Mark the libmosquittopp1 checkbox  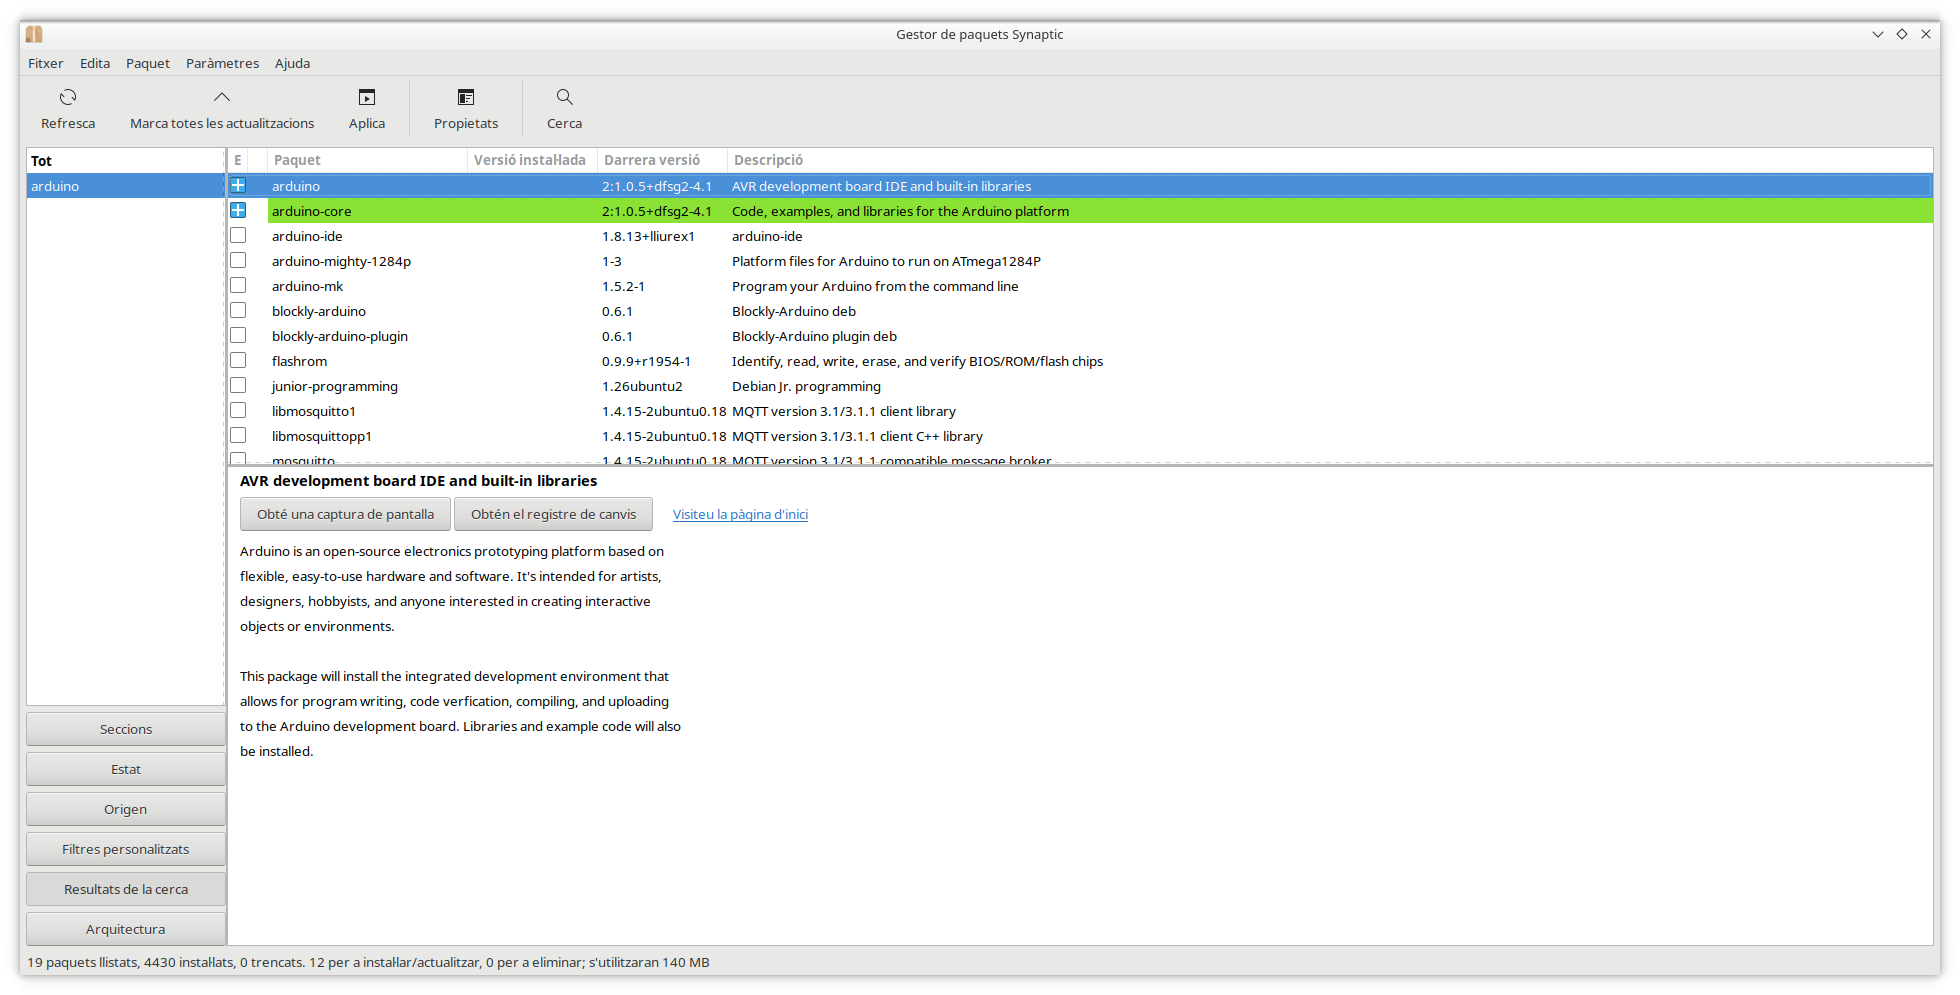point(238,436)
